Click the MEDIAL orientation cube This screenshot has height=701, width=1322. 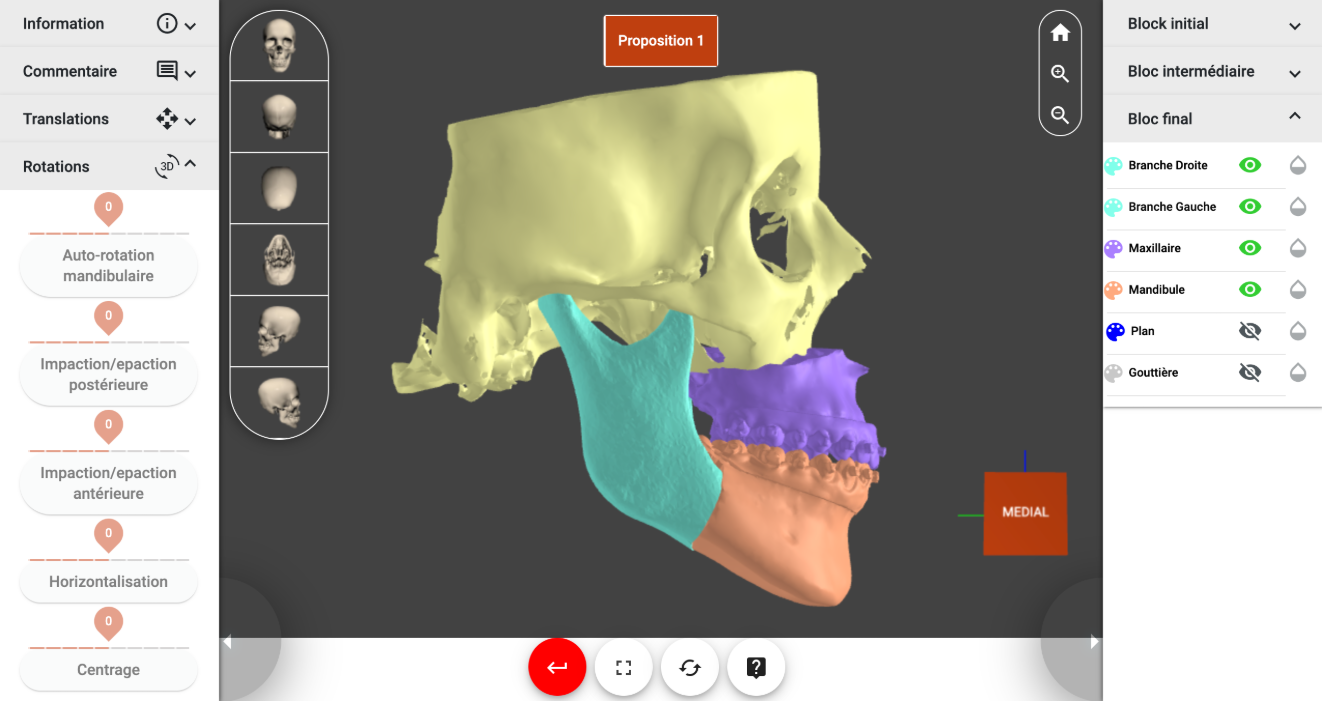pos(1025,513)
